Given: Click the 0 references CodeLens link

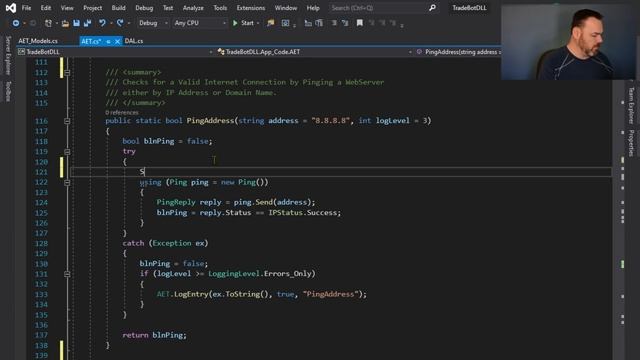Looking at the screenshot, I should click(x=122, y=112).
